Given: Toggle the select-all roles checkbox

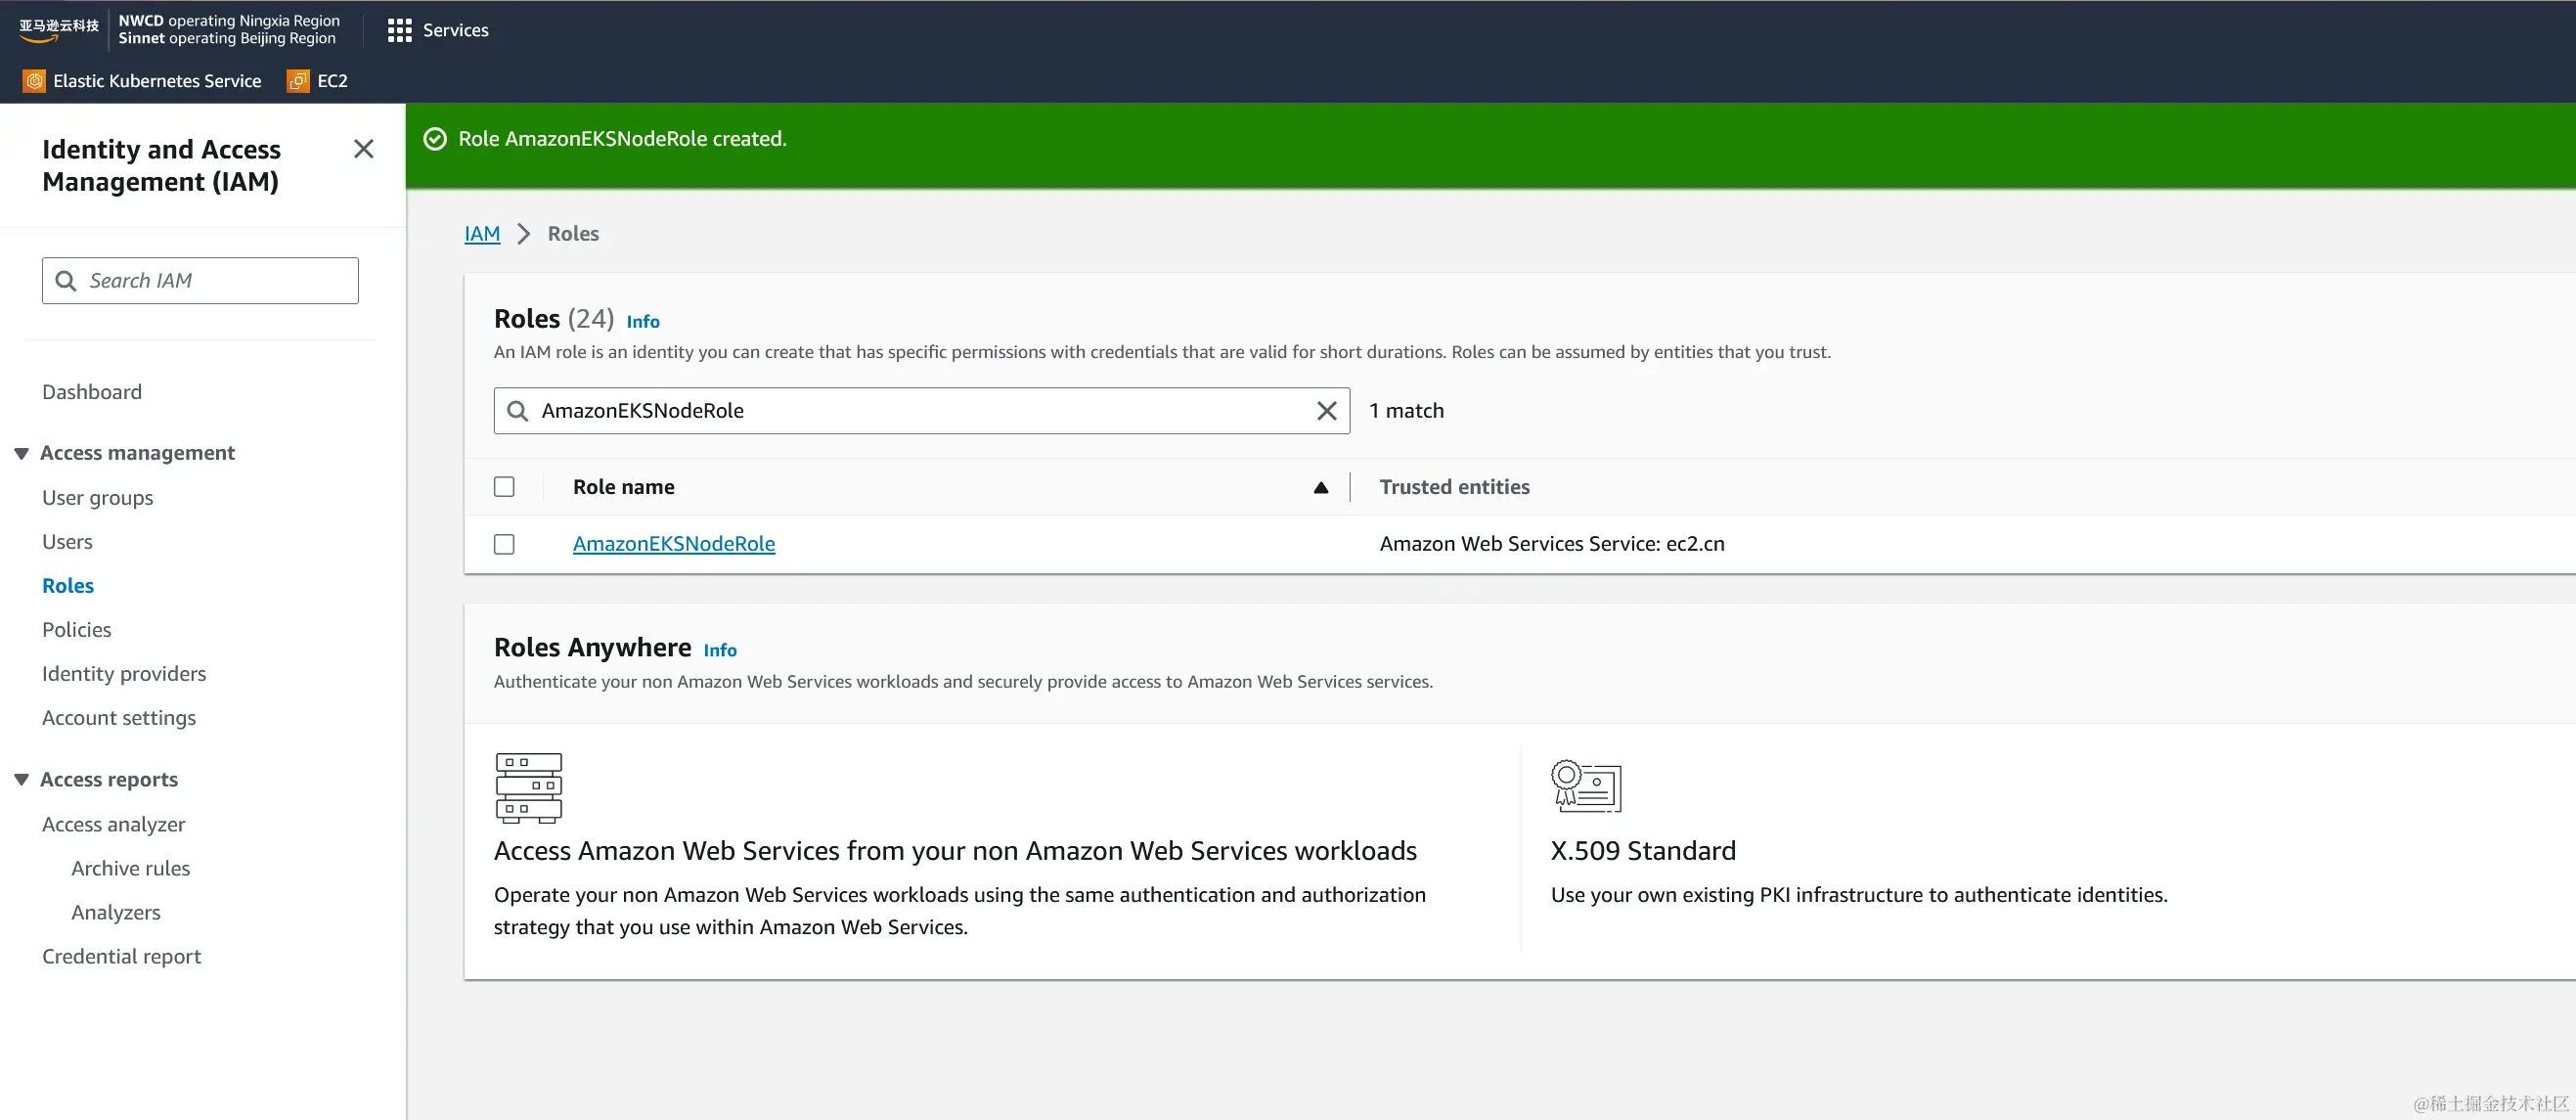Looking at the screenshot, I should click(x=504, y=487).
